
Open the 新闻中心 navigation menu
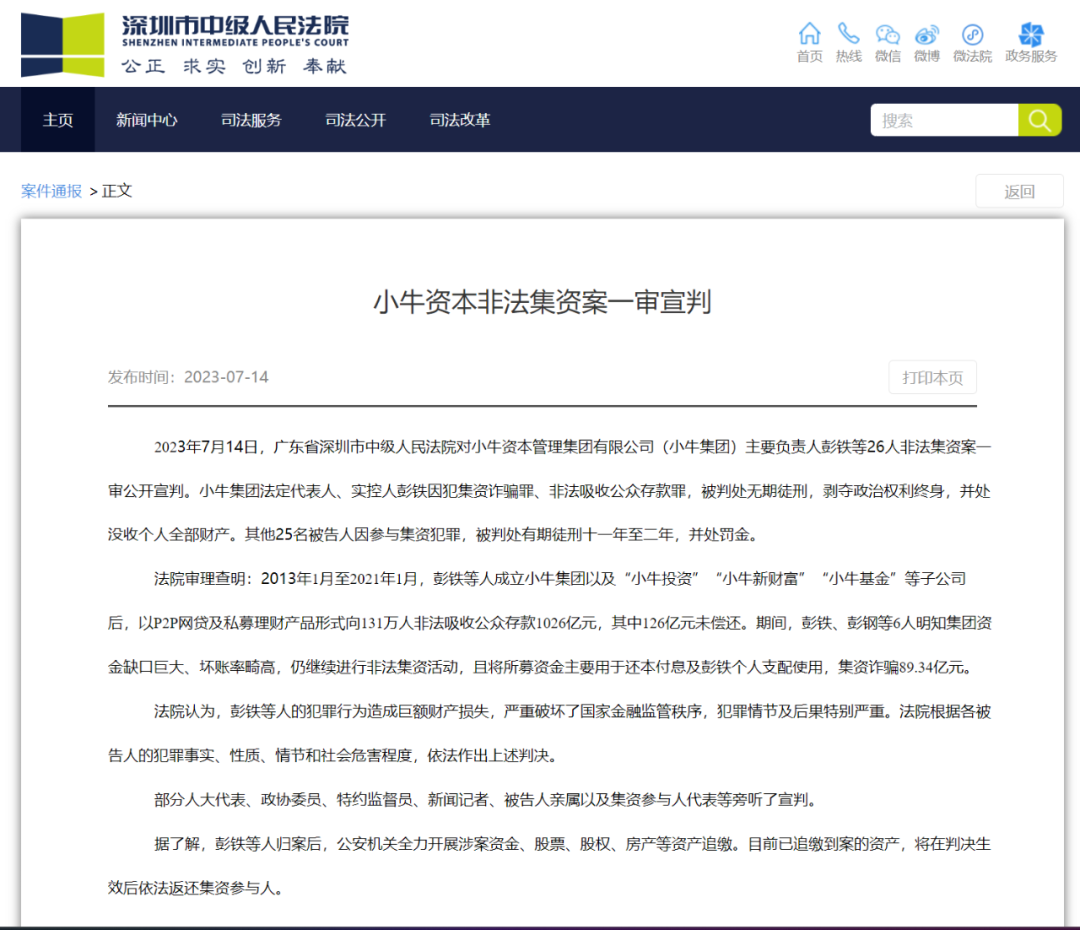click(147, 120)
